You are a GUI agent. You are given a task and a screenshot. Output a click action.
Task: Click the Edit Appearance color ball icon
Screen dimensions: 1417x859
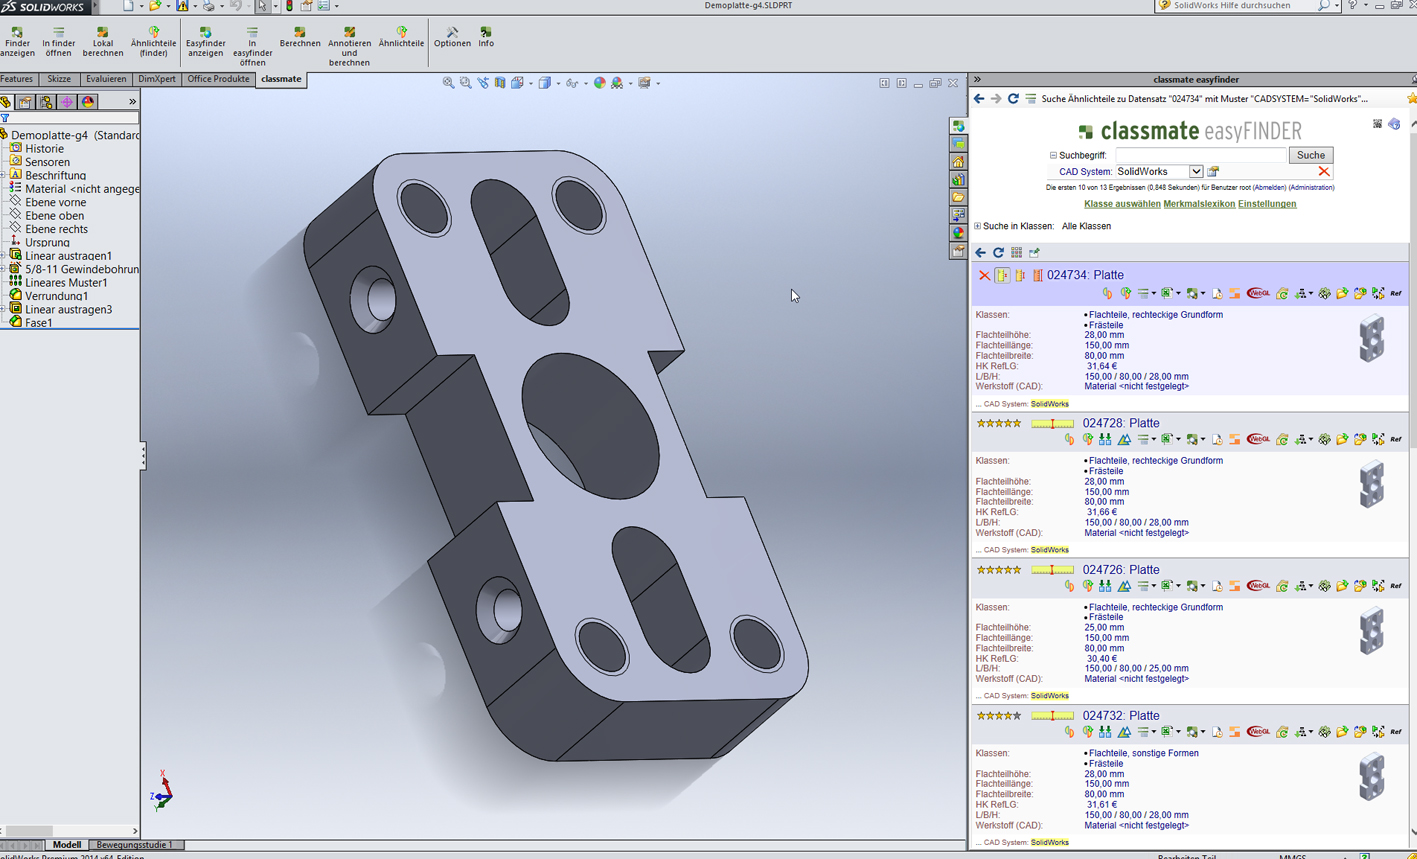click(x=600, y=83)
